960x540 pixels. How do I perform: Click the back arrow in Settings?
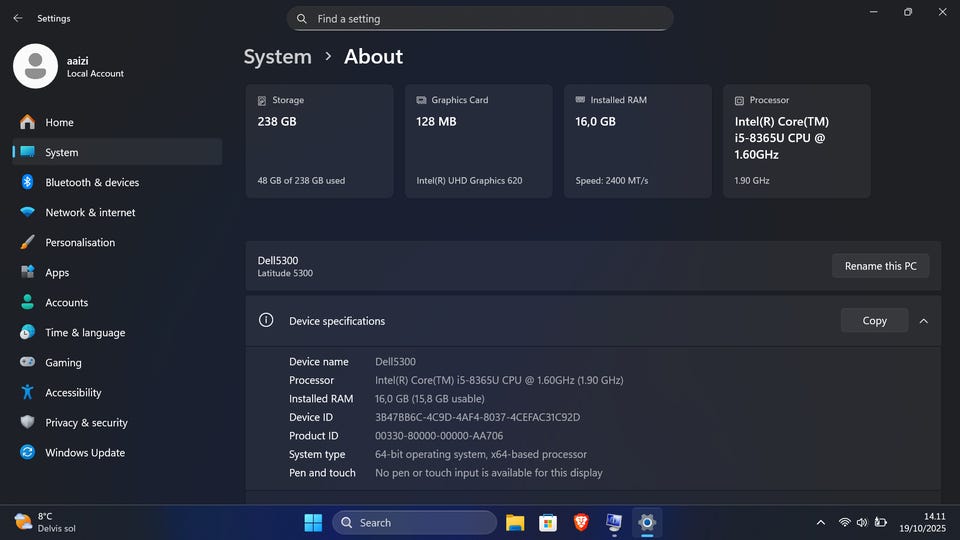coord(17,18)
